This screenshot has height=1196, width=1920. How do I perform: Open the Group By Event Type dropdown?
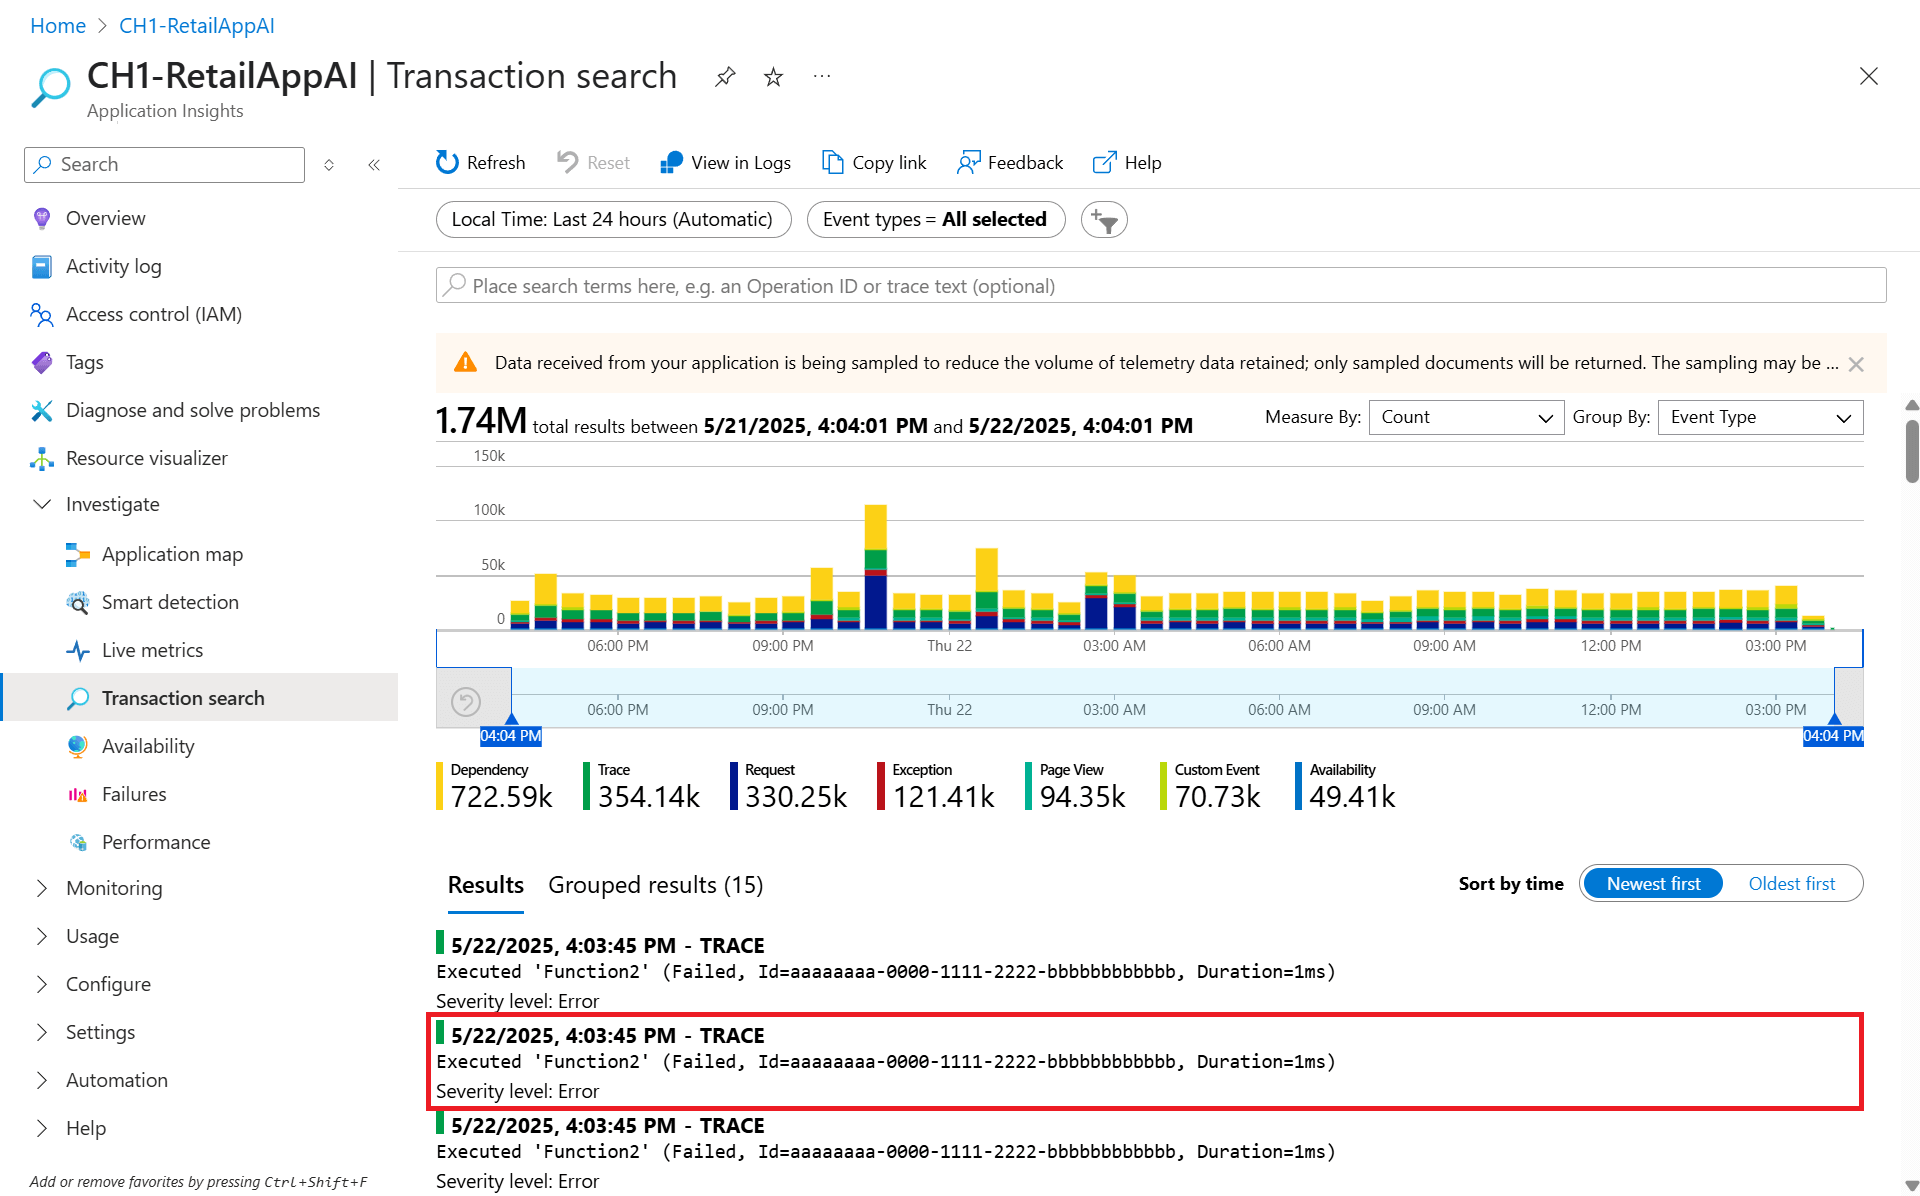[x=1760, y=417]
